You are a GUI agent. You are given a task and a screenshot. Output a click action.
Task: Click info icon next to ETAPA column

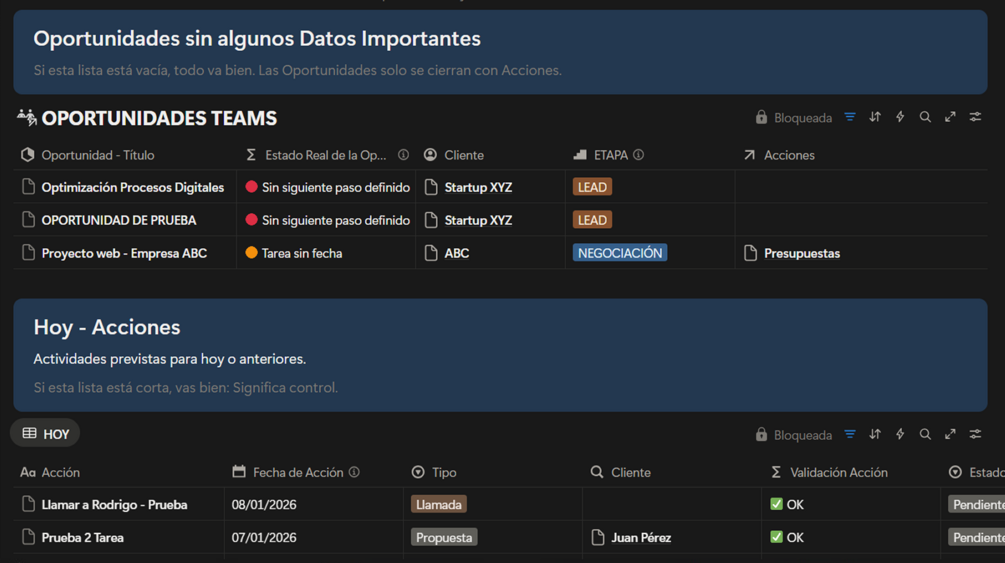point(638,155)
